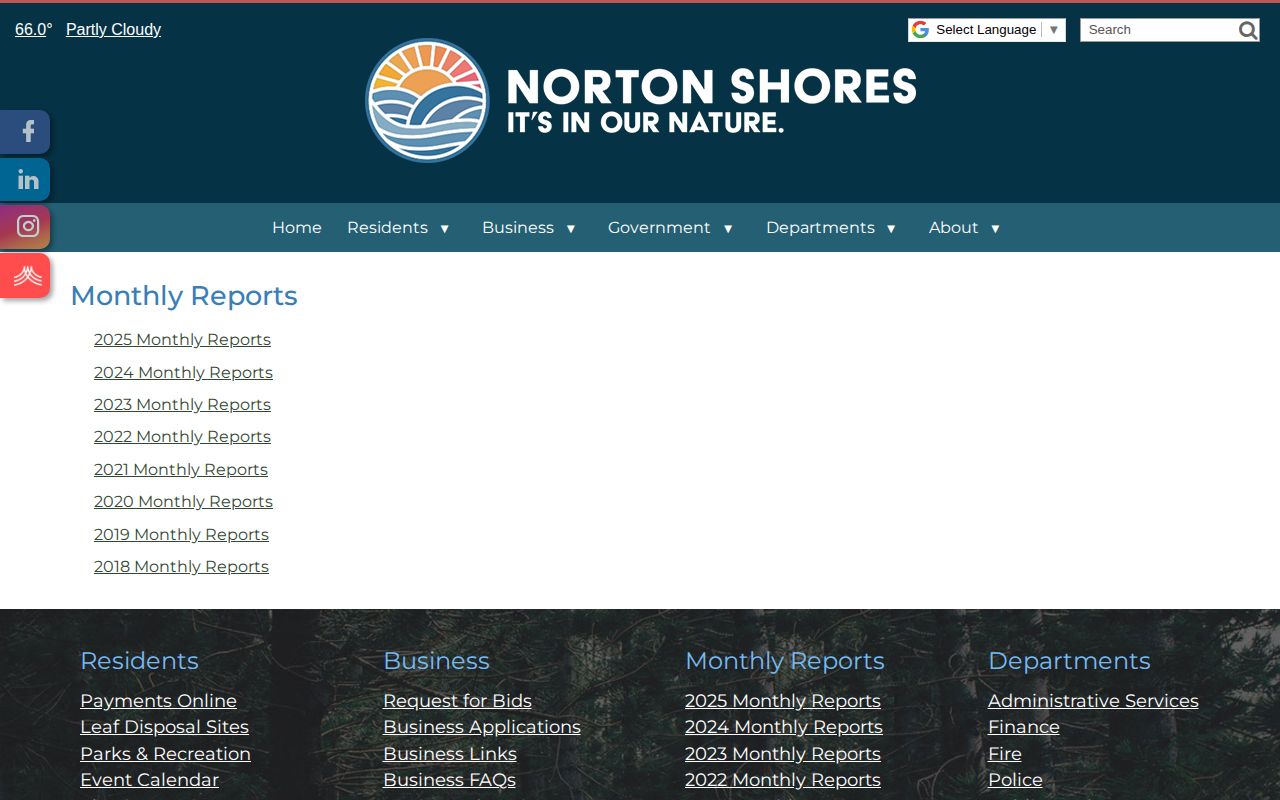1280x800 pixels.
Task: Expand the About menu arrow
Action: tap(995, 229)
